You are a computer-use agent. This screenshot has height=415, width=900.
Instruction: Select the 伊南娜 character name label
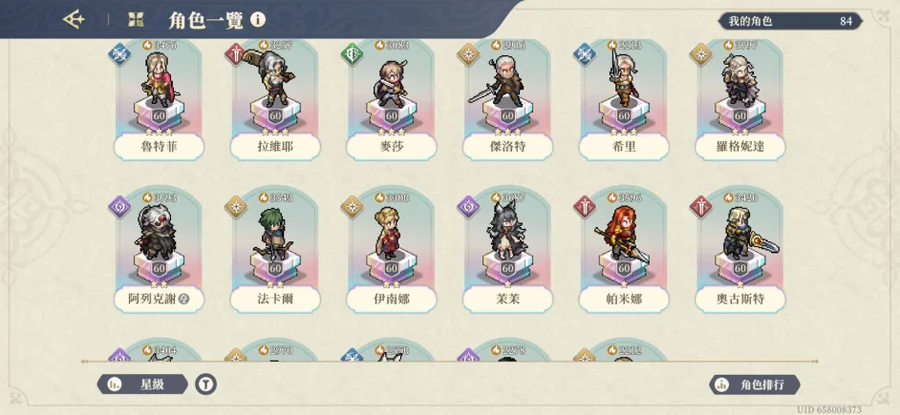point(391,299)
